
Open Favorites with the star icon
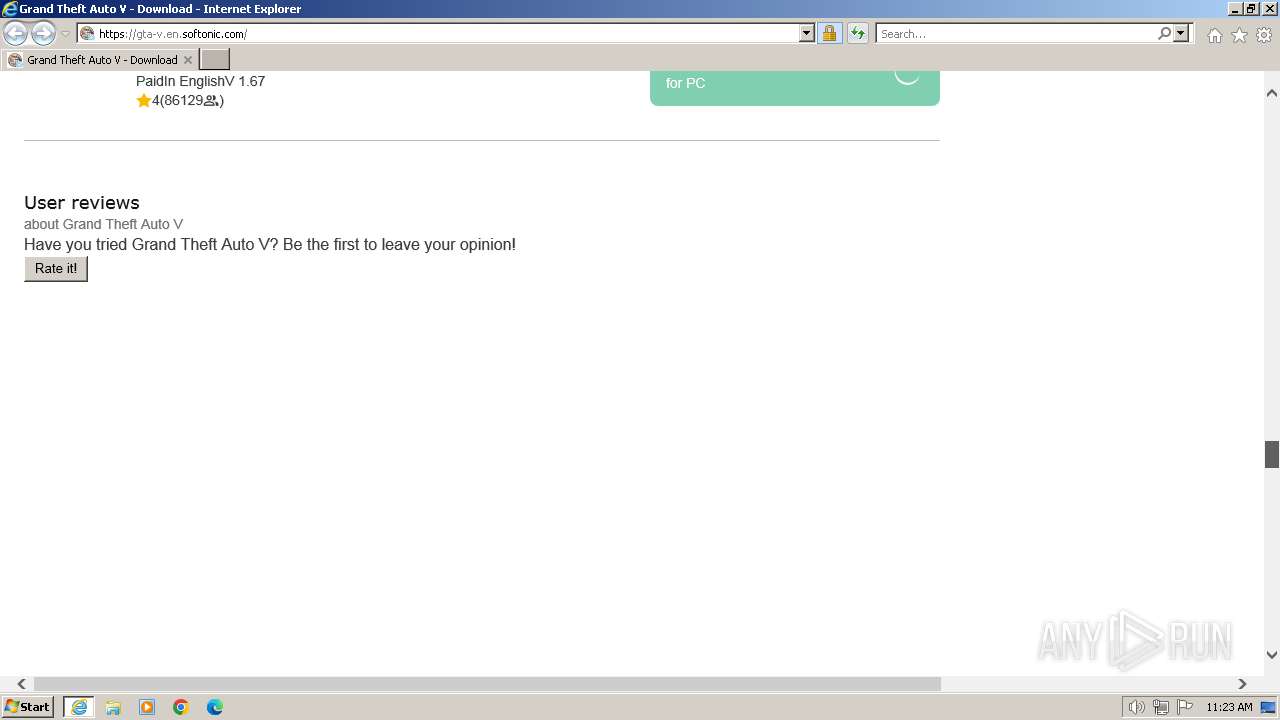tap(1239, 35)
